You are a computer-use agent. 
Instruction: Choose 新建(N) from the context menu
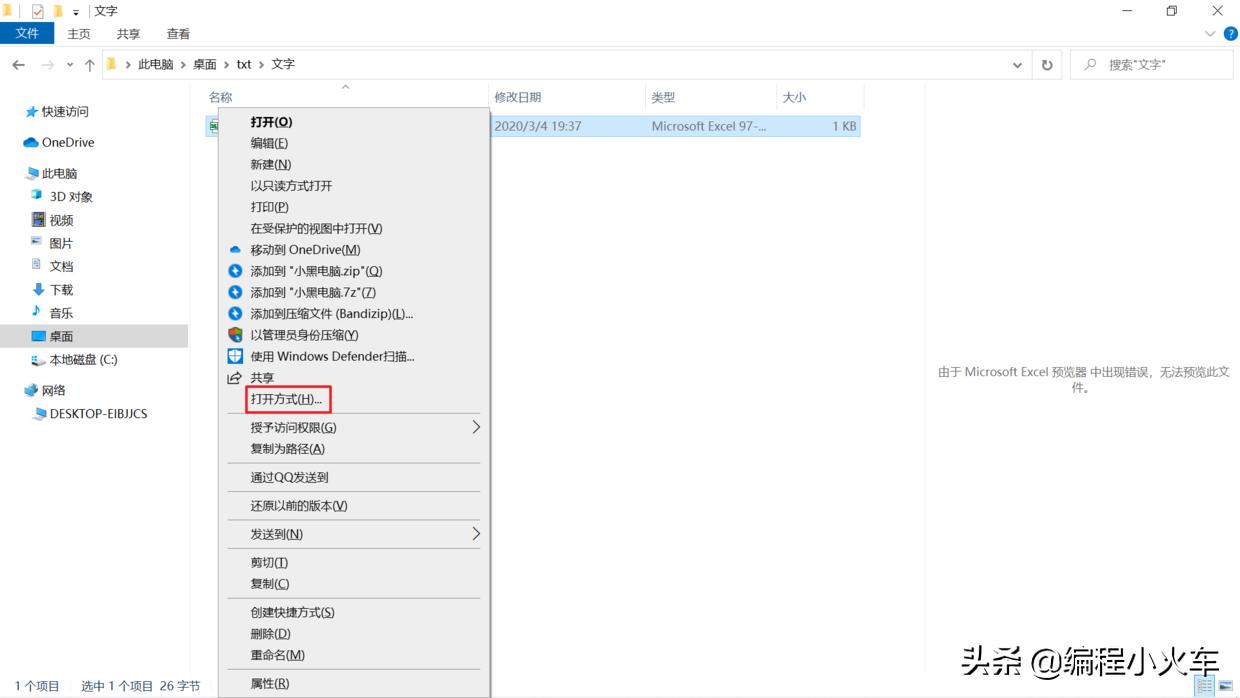pyautogui.click(x=354, y=164)
